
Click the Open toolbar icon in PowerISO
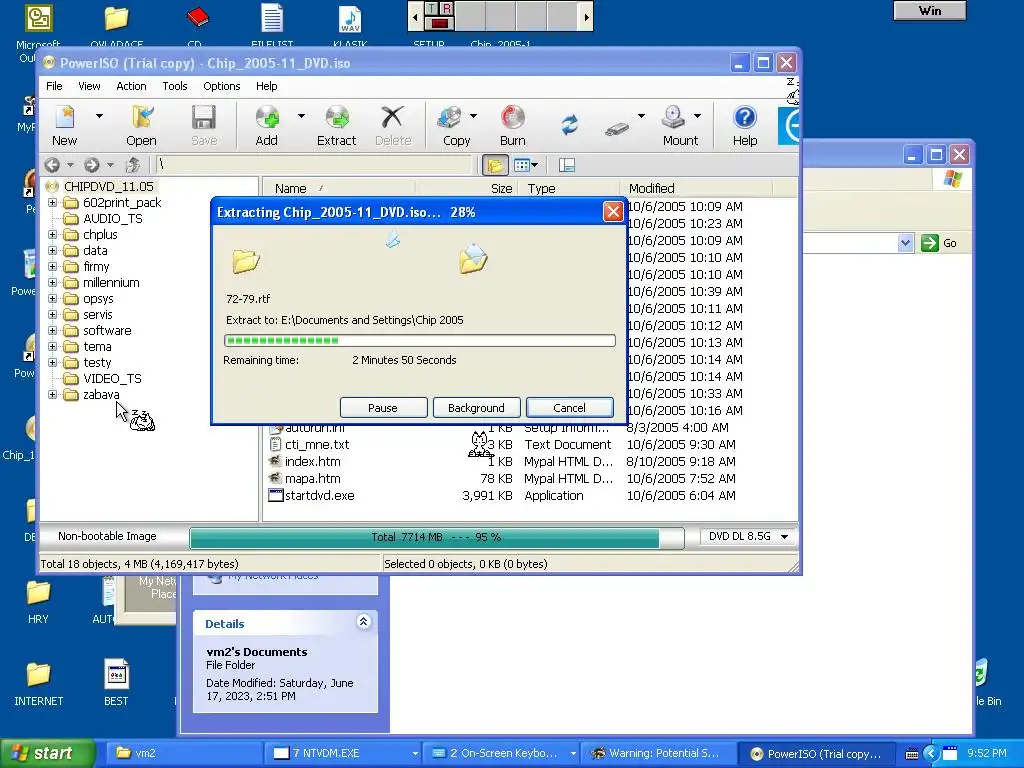(x=141, y=125)
